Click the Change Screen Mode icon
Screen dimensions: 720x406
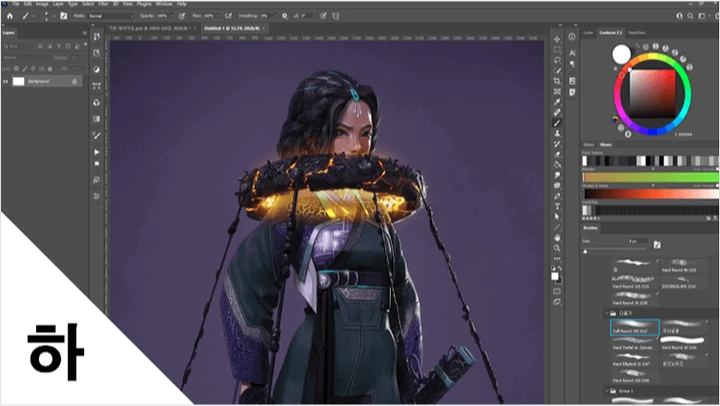[557, 302]
